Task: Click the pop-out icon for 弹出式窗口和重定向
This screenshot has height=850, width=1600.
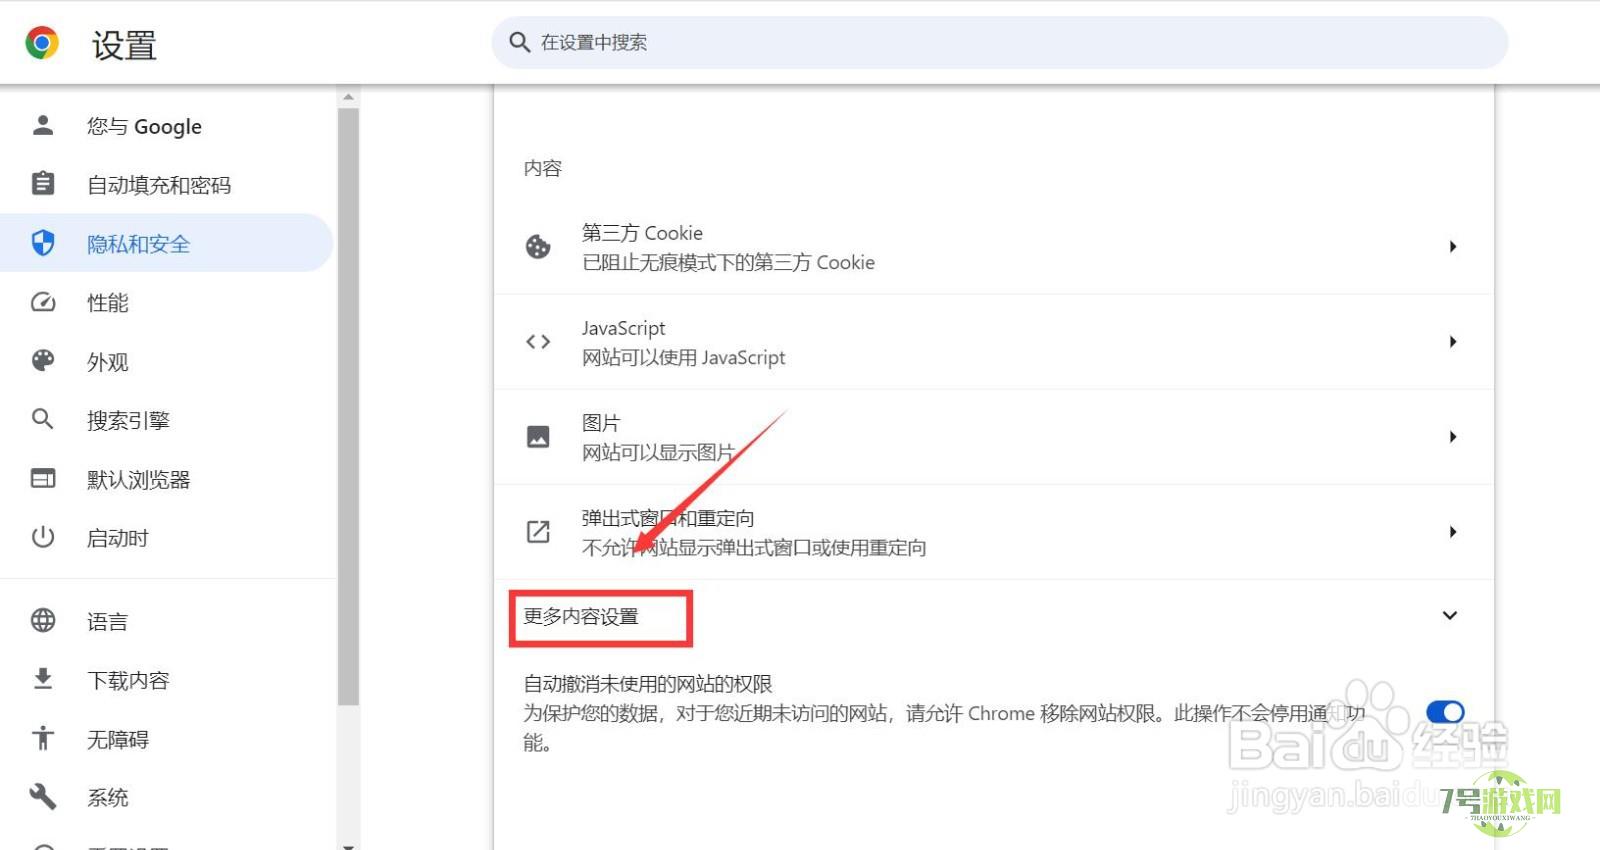Action: coord(538,531)
